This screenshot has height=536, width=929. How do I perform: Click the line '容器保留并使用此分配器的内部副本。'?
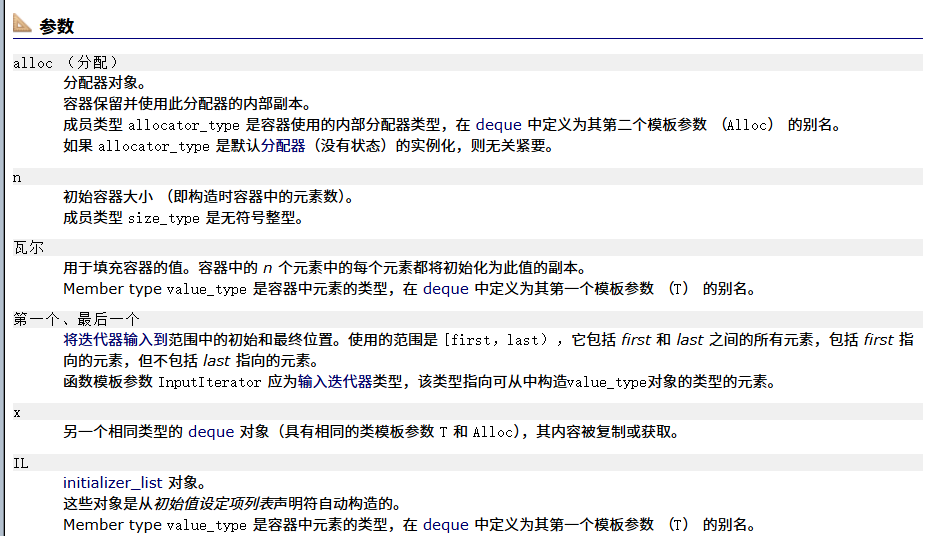pos(187,104)
